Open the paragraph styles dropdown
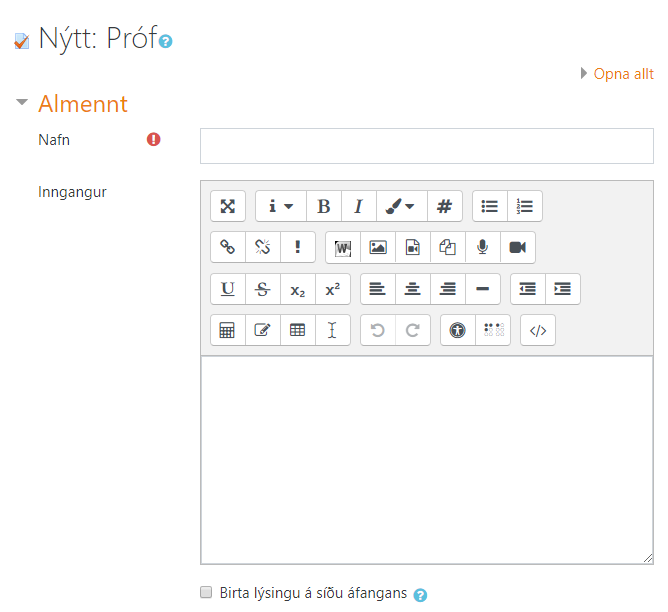The width and height of the screenshot is (668, 612). [x=280, y=206]
